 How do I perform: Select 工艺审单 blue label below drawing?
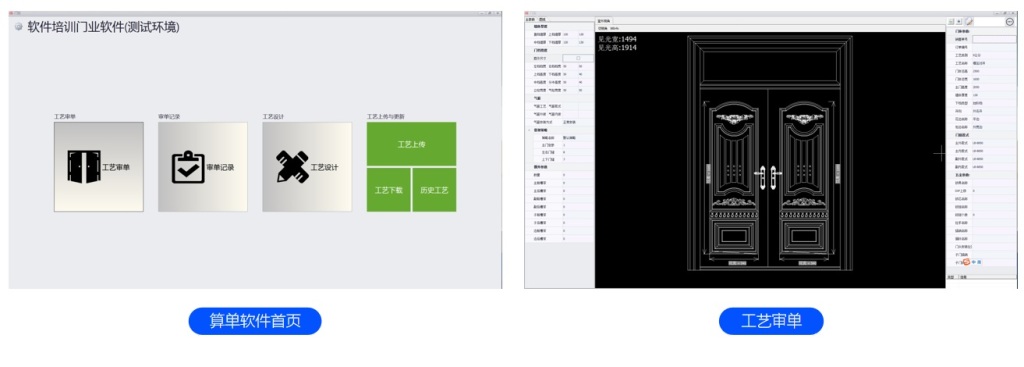(x=771, y=321)
